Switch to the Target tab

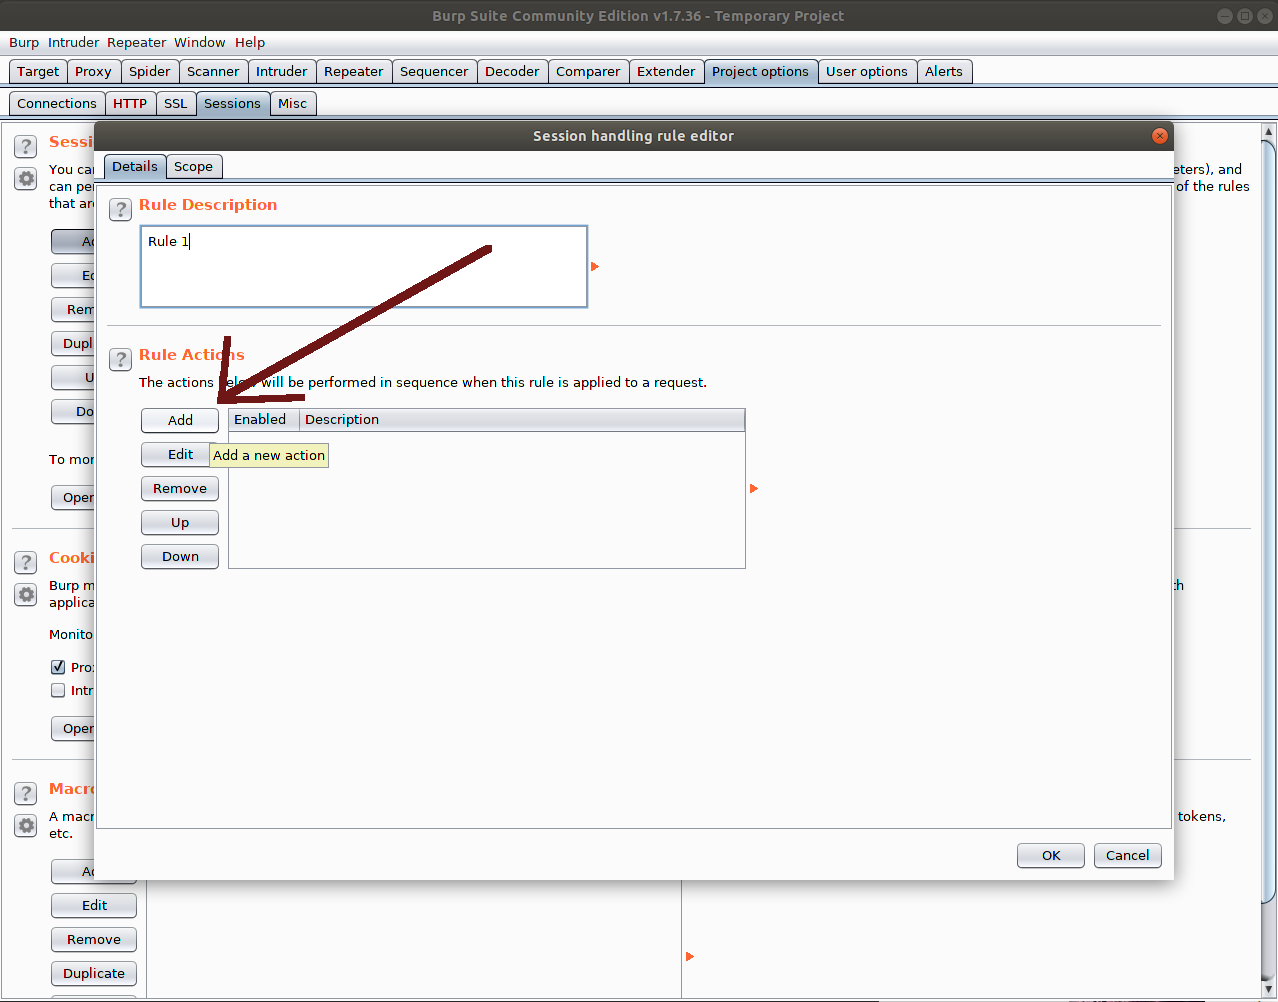38,72
